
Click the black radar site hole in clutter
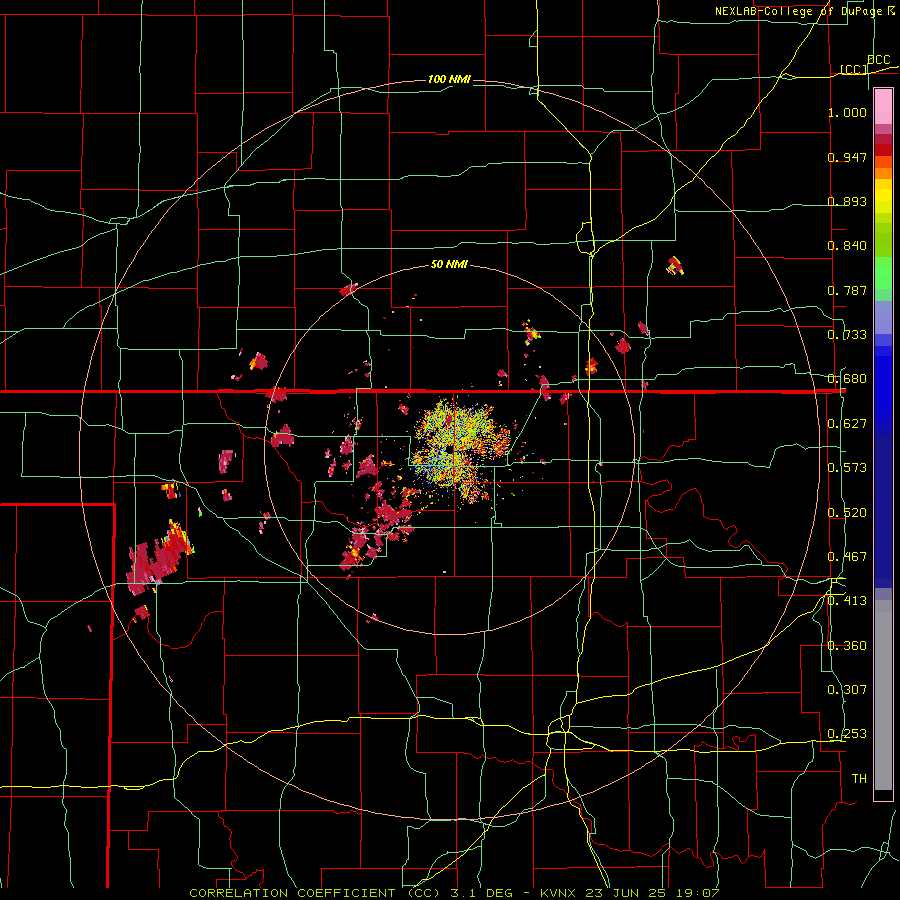click(x=448, y=449)
